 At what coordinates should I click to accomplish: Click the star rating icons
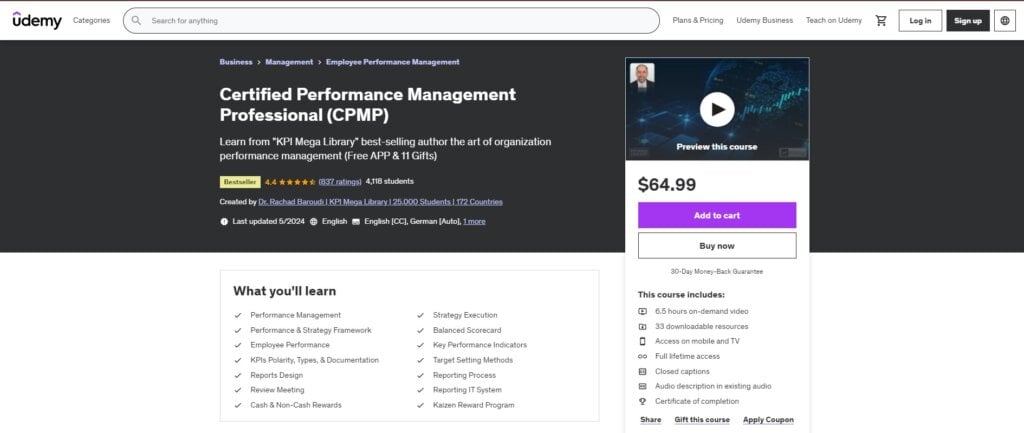(x=298, y=182)
